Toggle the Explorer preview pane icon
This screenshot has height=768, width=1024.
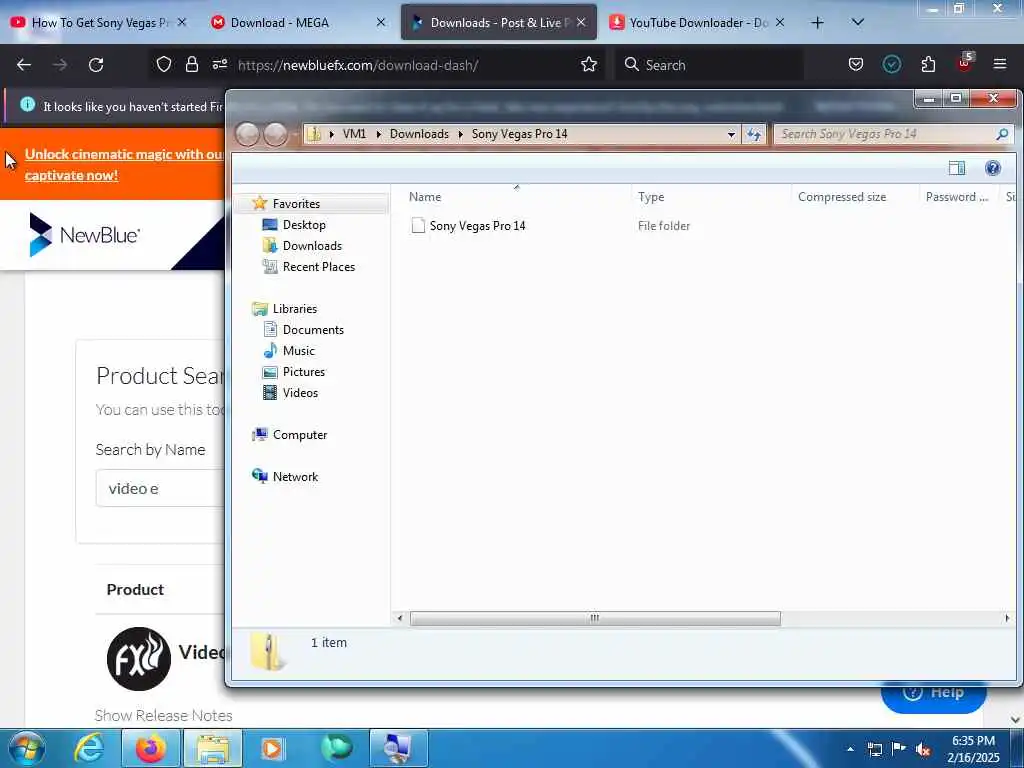(957, 168)
